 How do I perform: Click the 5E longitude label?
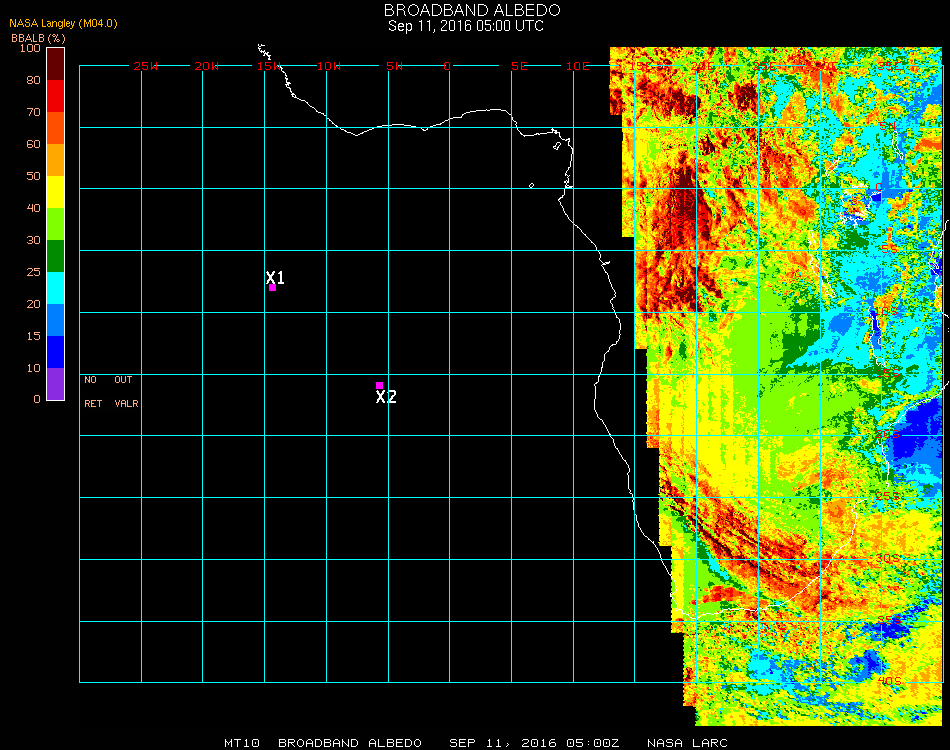click(x=519, y=66)
